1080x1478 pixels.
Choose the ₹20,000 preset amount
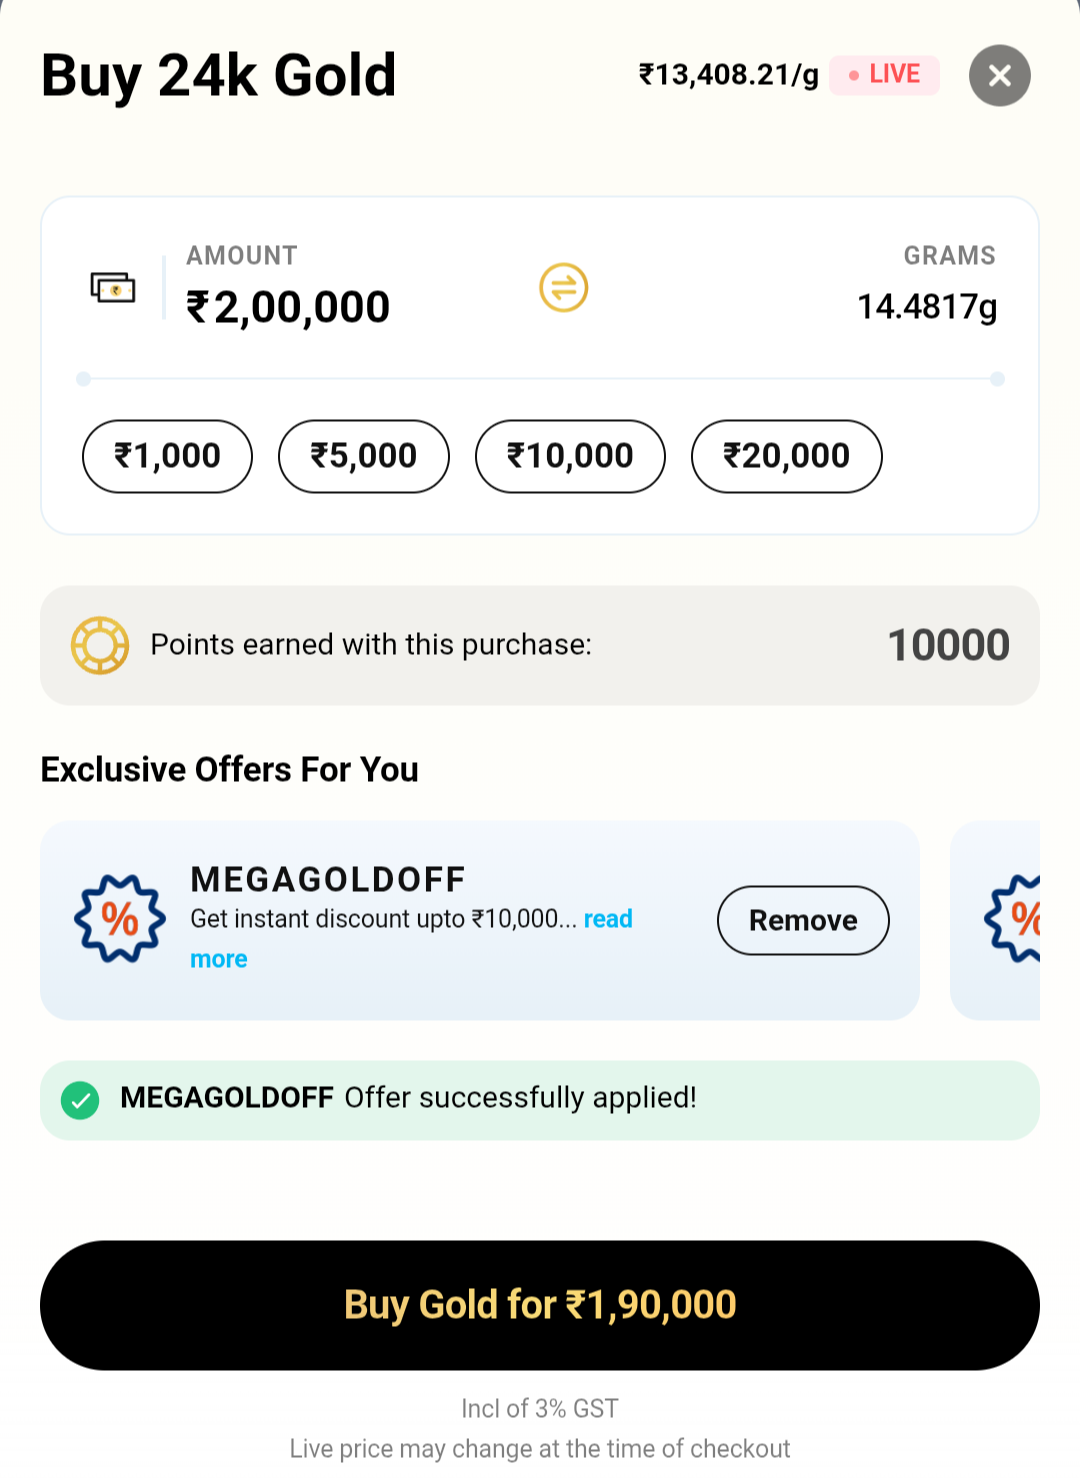(787, 456)
